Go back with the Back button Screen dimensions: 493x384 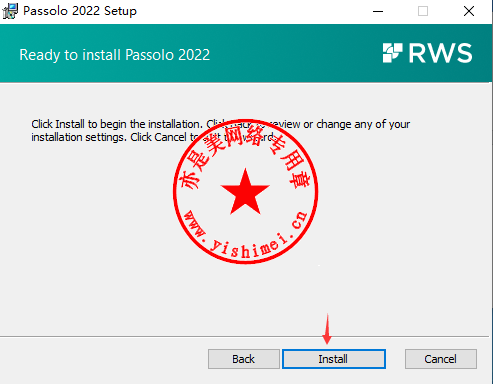244,359
